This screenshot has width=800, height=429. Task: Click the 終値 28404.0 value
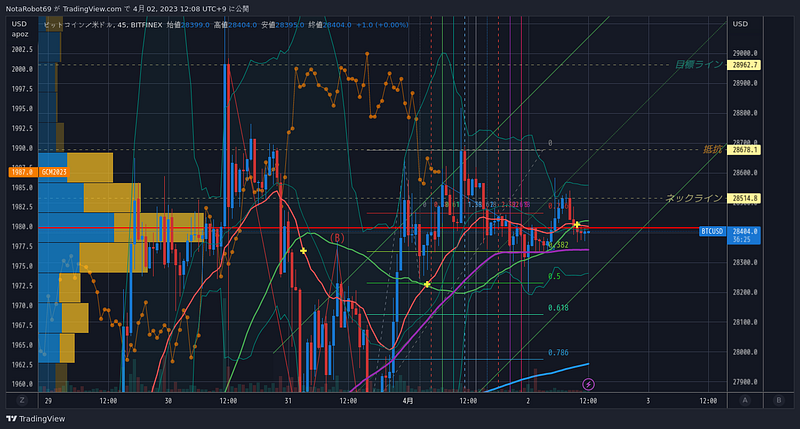tap(330, 24)
